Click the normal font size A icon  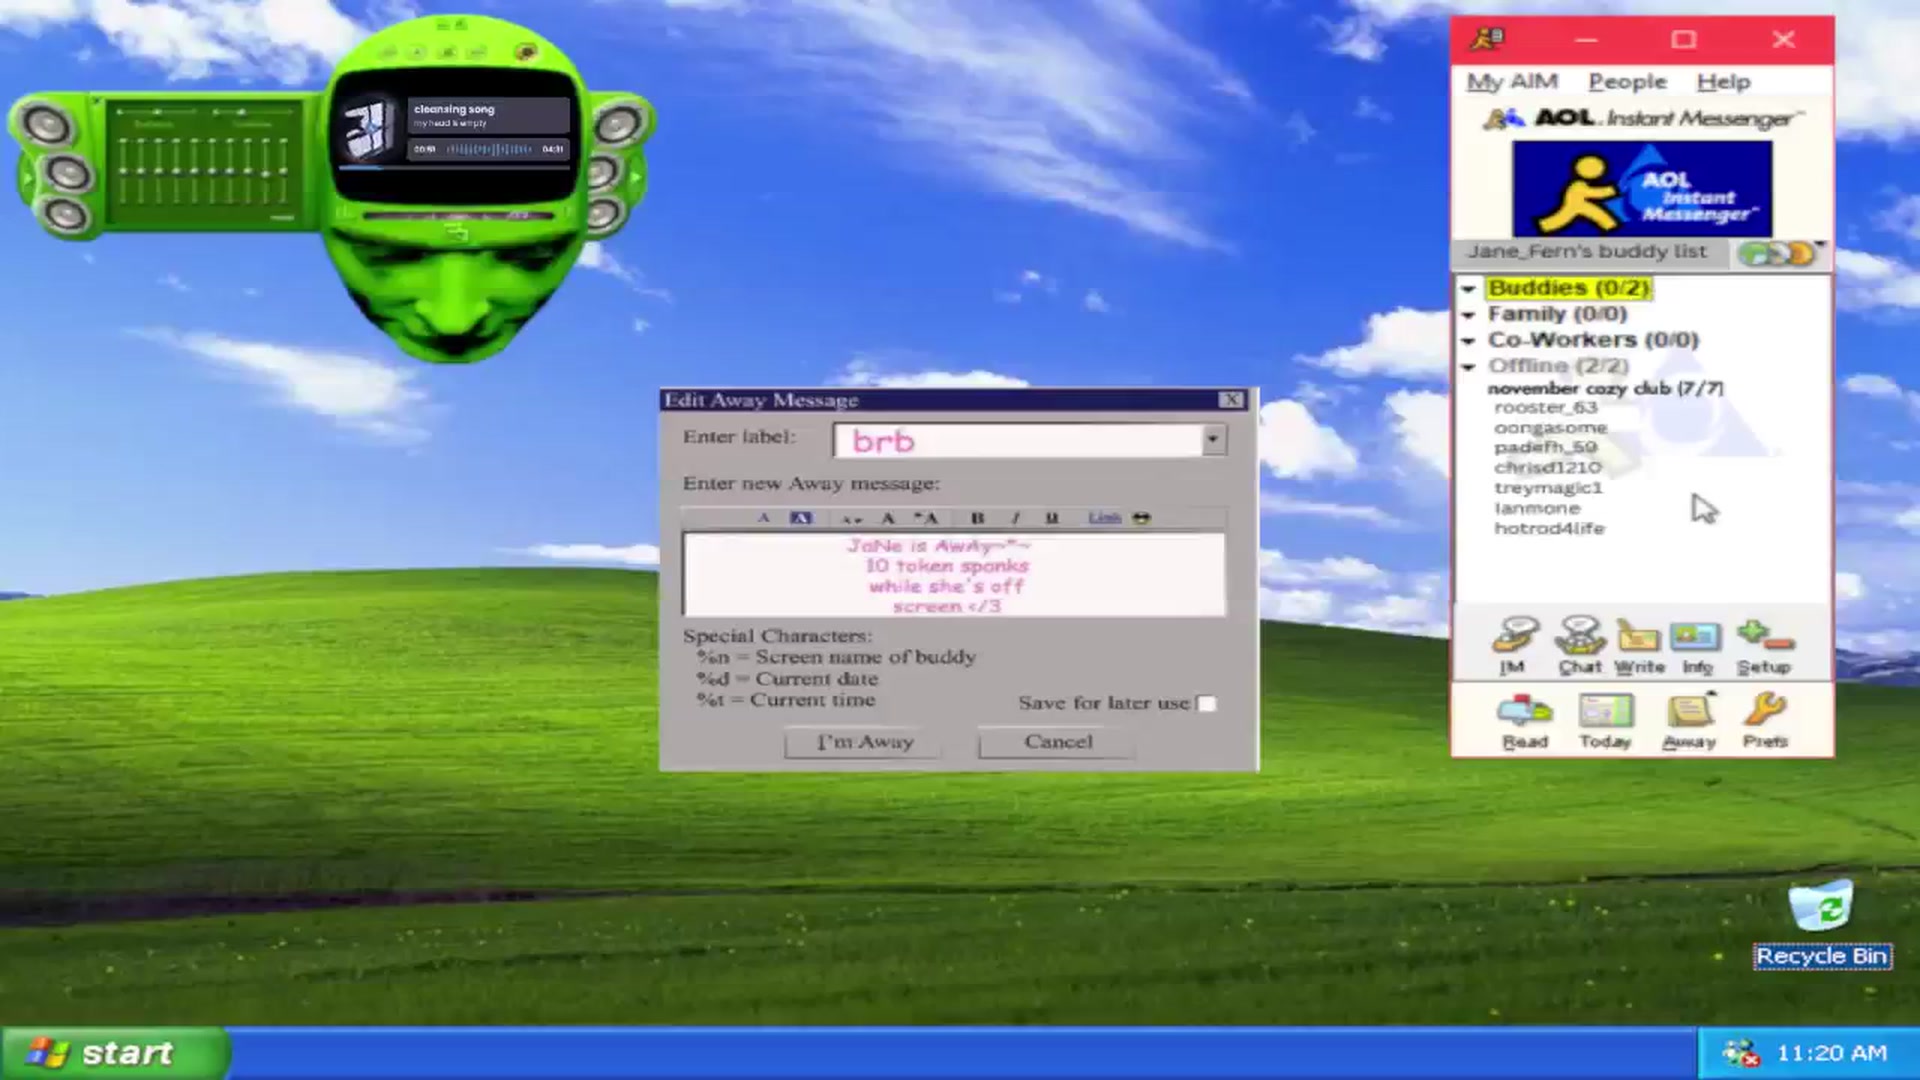tap(887, 517)
